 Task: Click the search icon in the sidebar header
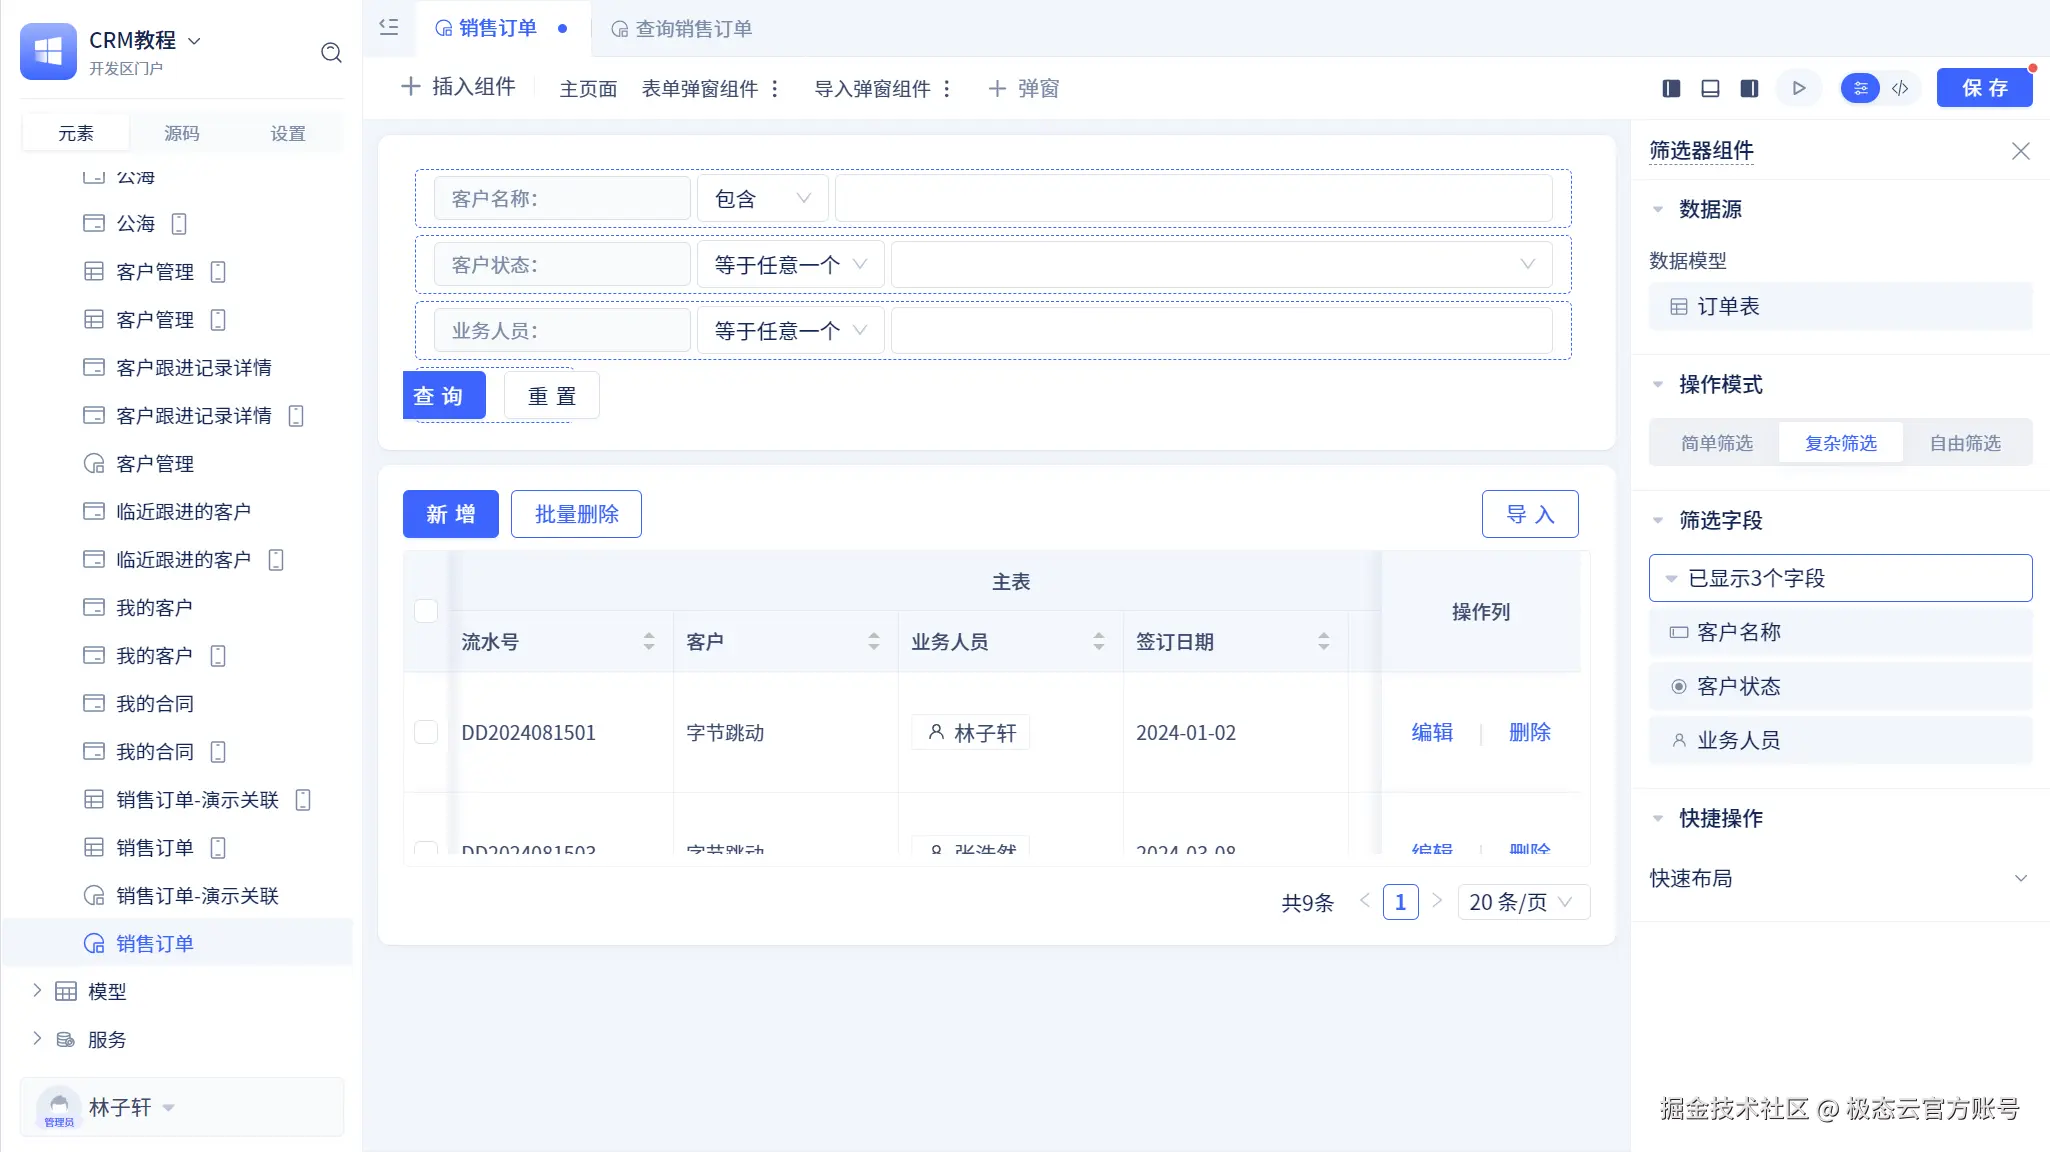(x=331, y=53)
